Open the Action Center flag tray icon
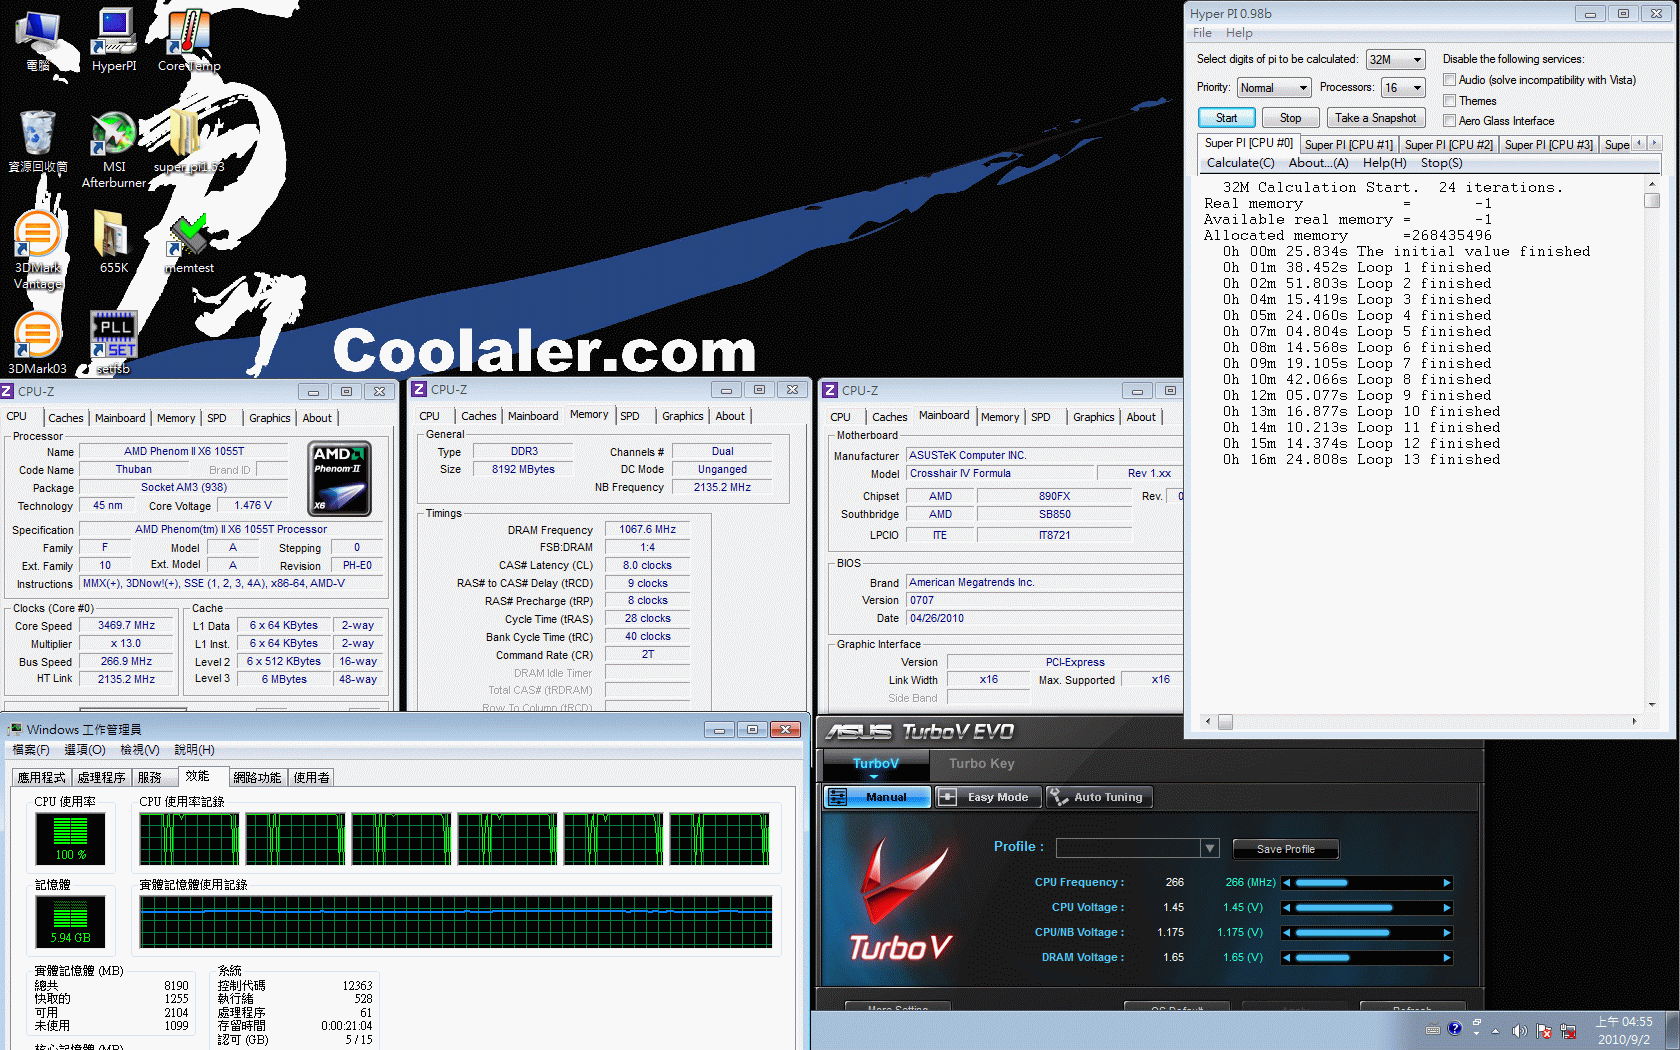Image resolution: width=1680 pixels, height=1050 pixels. click(x=1544, y=1031)
